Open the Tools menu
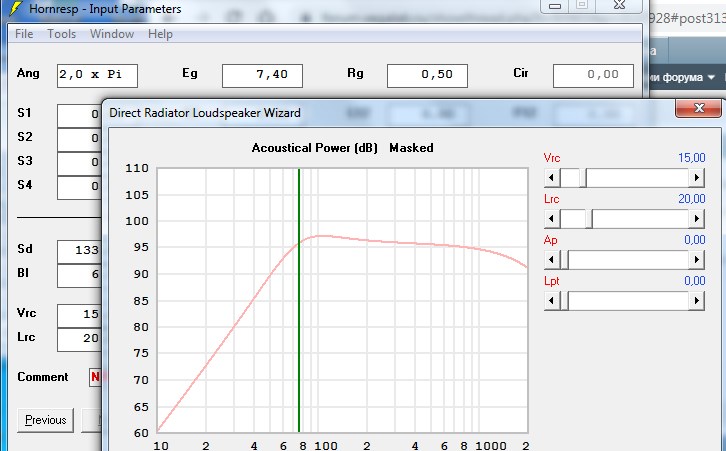 [62, 34]
